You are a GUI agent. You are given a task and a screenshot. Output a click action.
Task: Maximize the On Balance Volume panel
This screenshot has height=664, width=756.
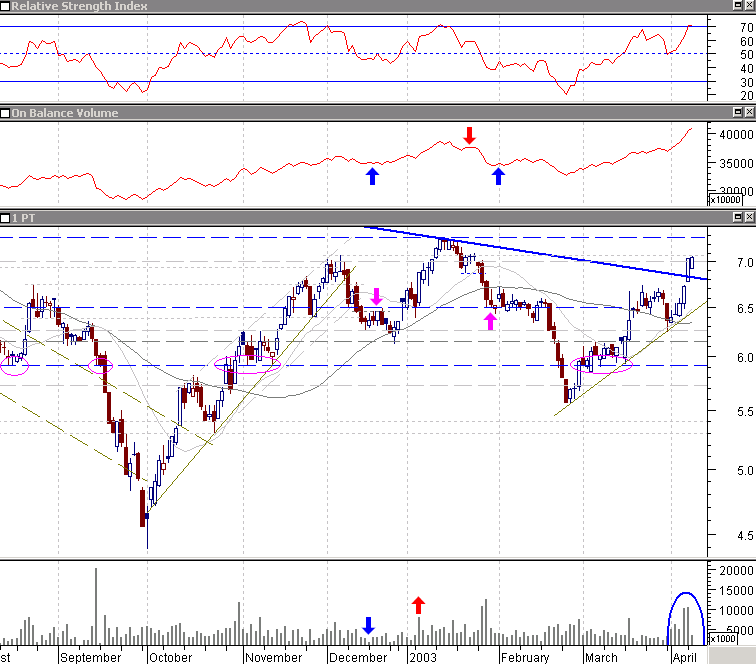(x=738, y=112)
